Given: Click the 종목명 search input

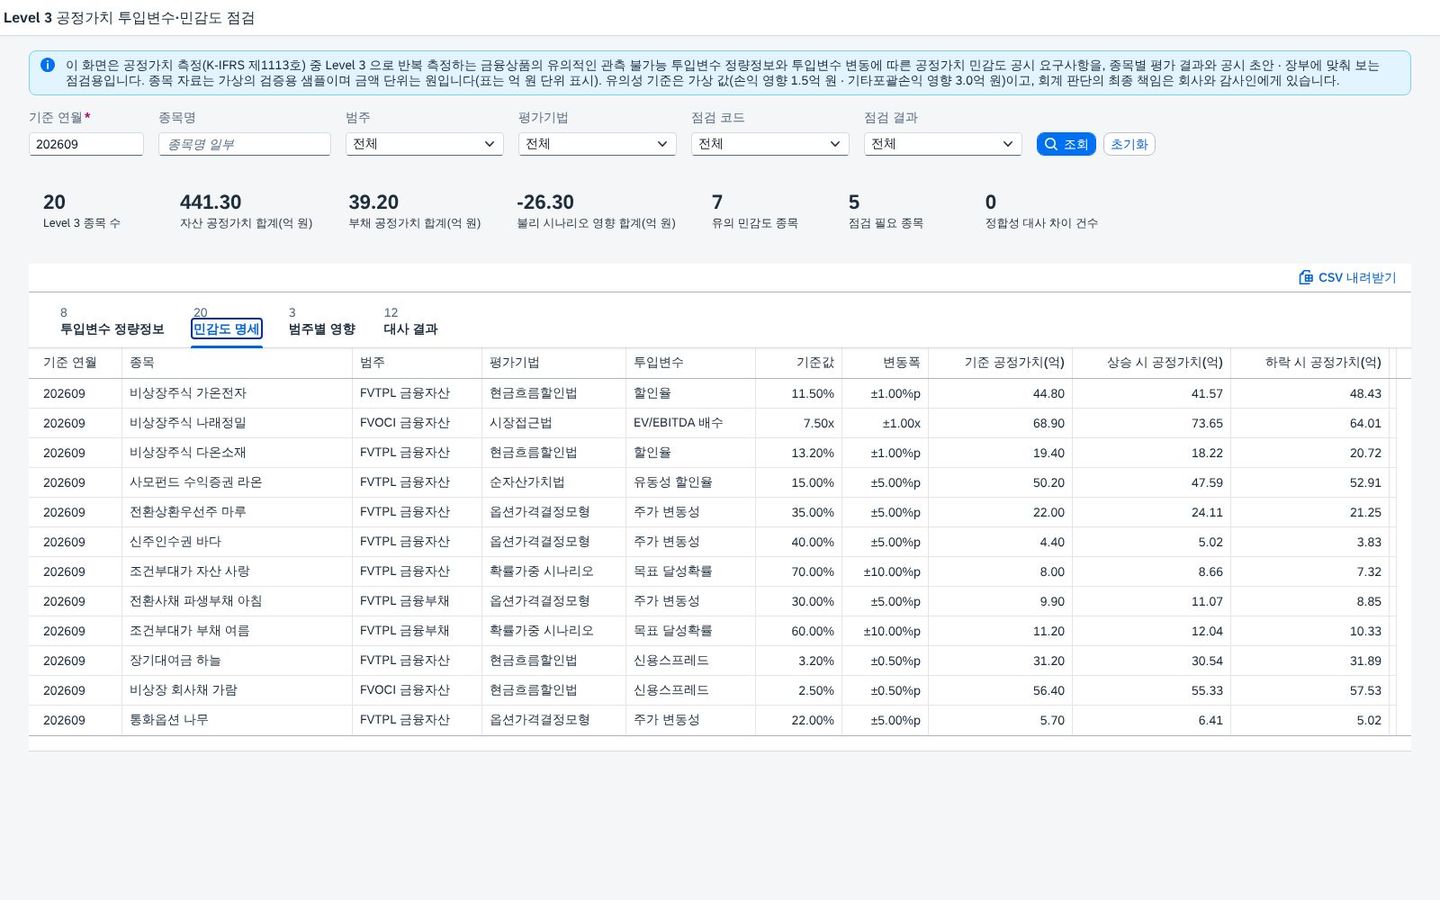Looking at the screenshot, I should (245, 144).
